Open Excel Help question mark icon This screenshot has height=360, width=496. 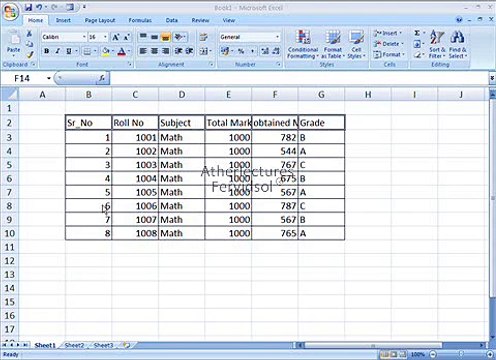pos(459,20)
